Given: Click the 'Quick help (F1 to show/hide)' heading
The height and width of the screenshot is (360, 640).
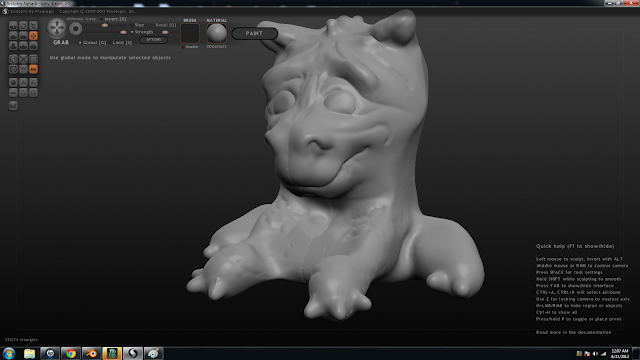Looking at the screenshot, I should [x=575, y=246].
